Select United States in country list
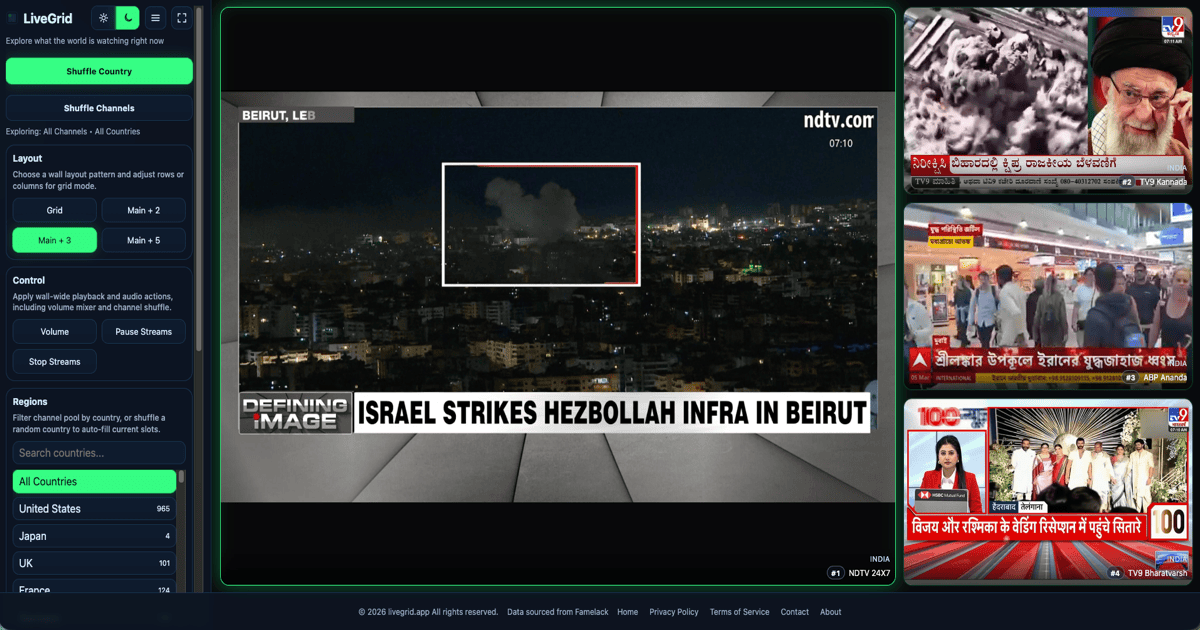 [x=94, y=509]
